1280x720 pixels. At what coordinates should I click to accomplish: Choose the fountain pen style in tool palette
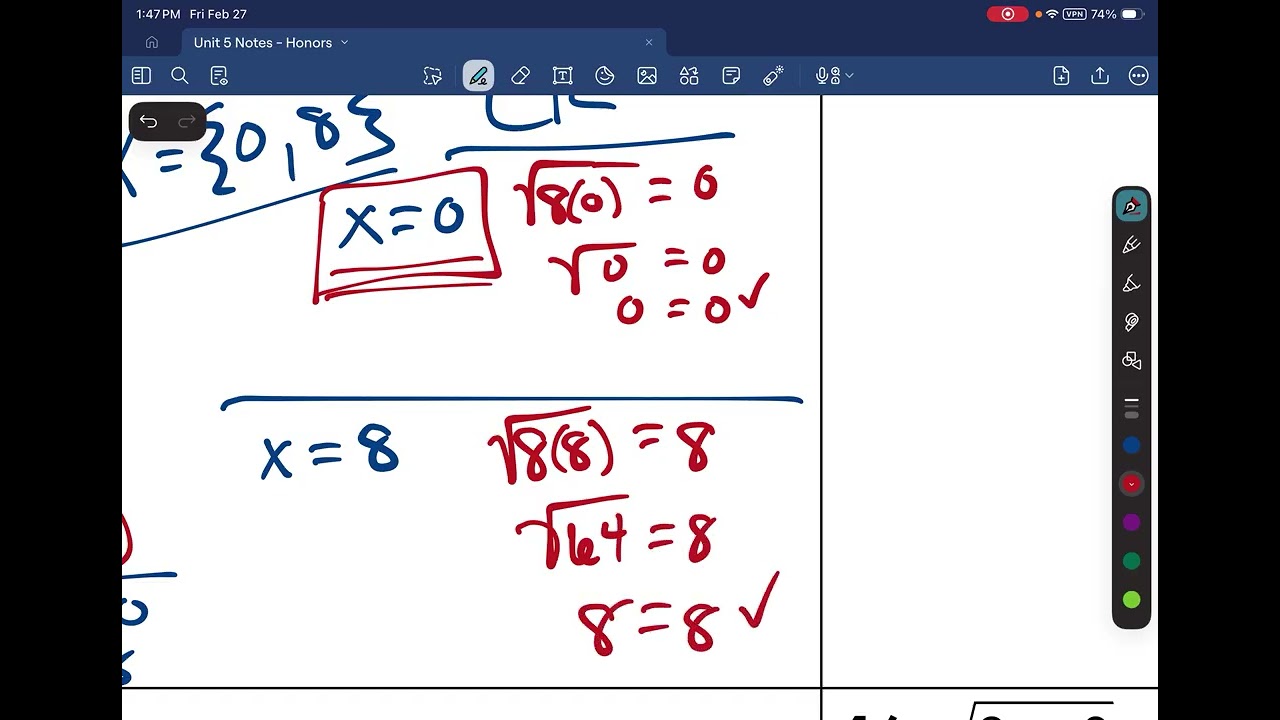click(x=1132, y=206)
